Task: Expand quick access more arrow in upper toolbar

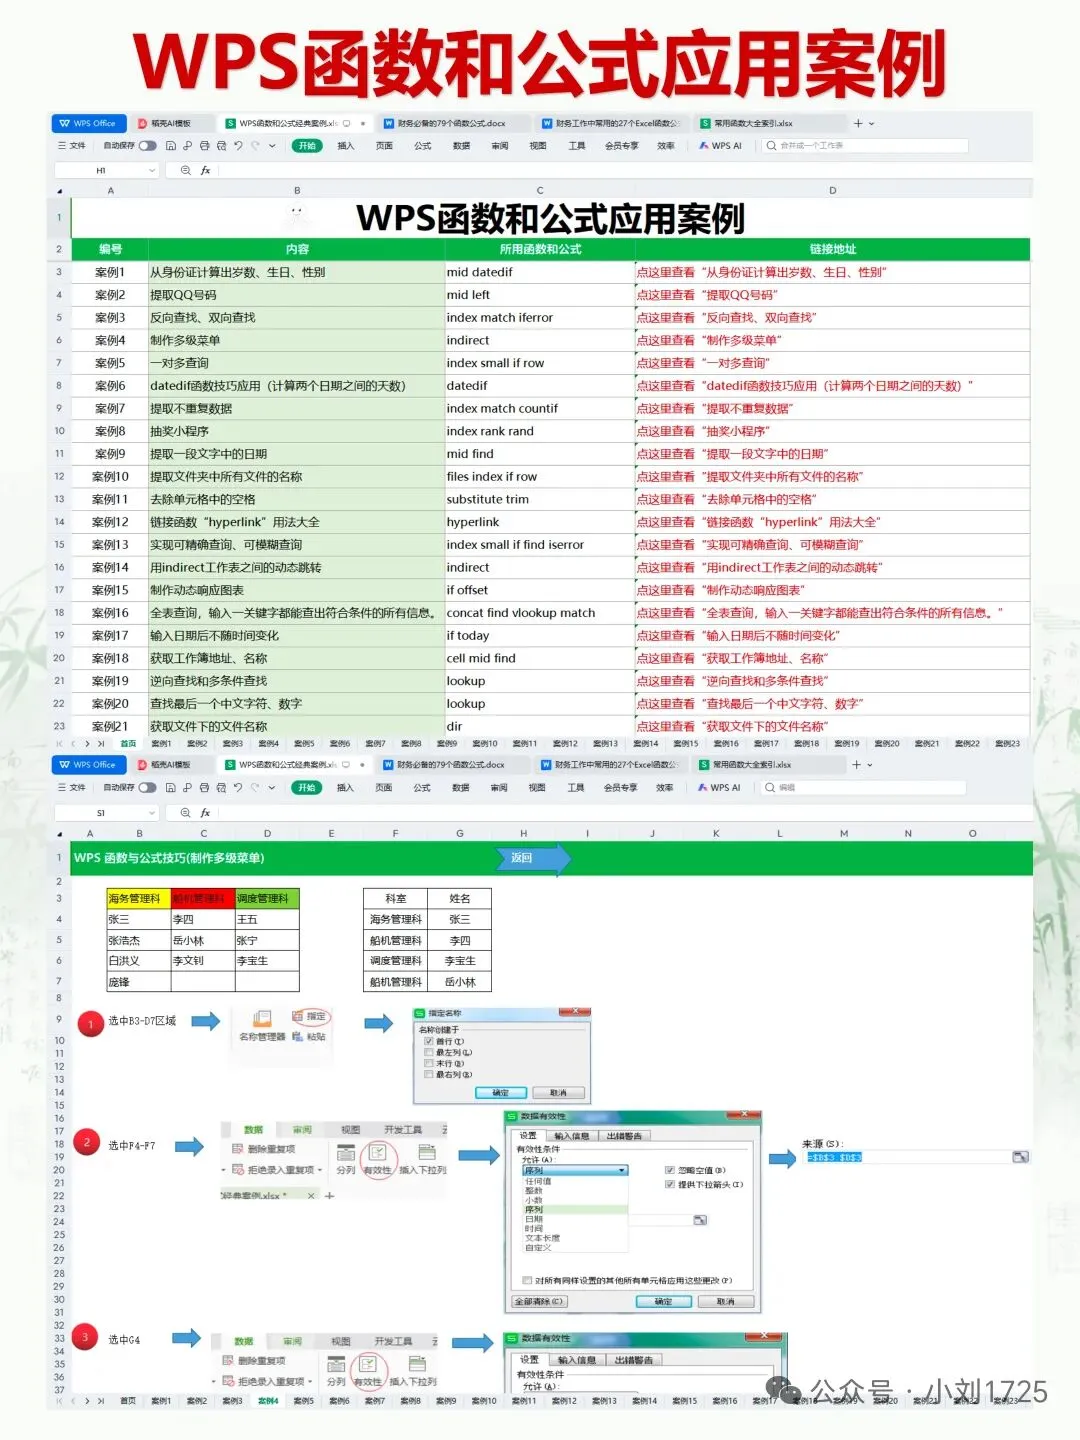Action: pyautogui.click(x=272, y=146)
